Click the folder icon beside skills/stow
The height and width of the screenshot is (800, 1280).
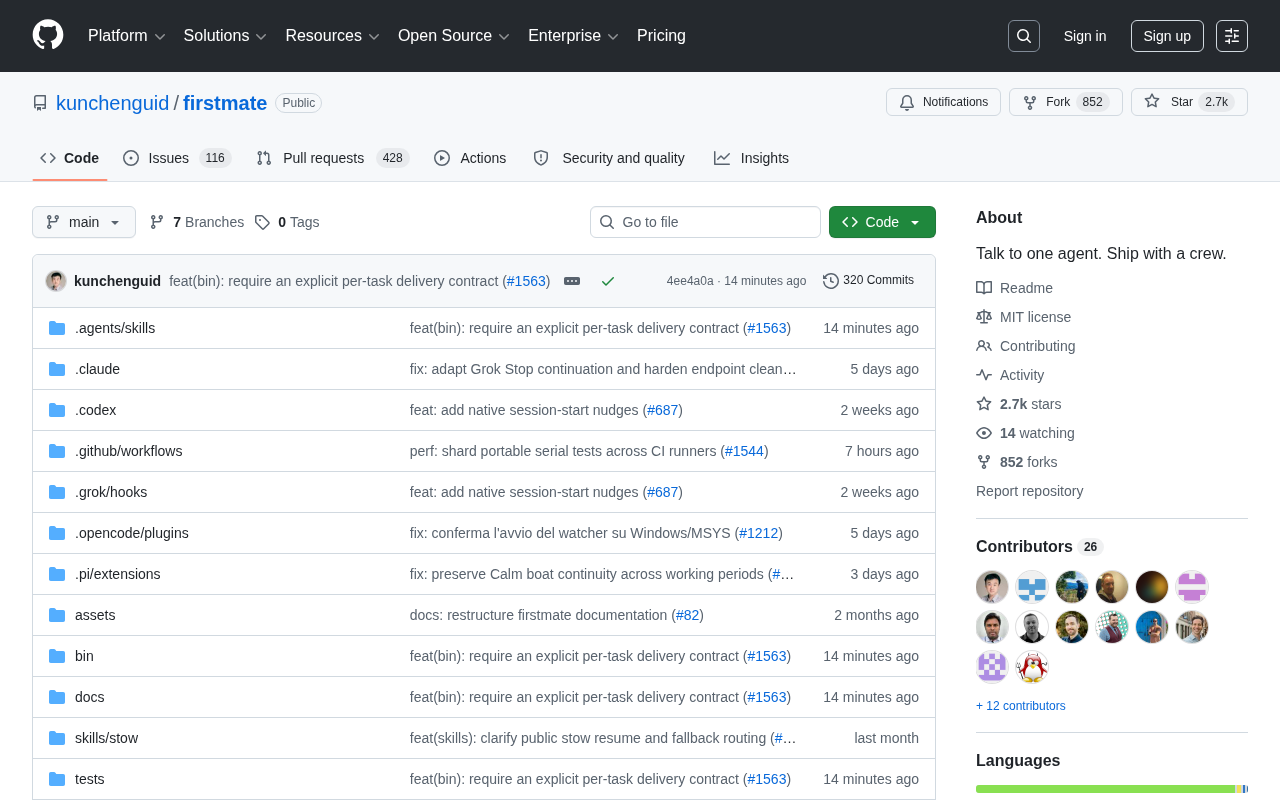57,738
